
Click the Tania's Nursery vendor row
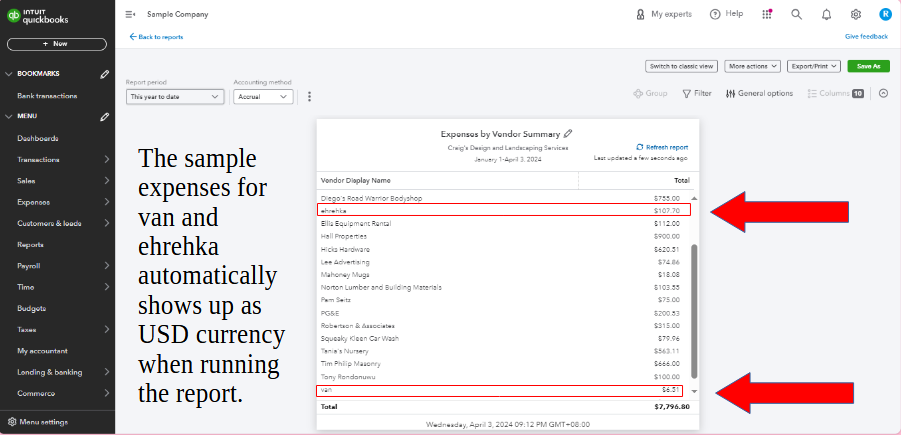click(504, 351)
